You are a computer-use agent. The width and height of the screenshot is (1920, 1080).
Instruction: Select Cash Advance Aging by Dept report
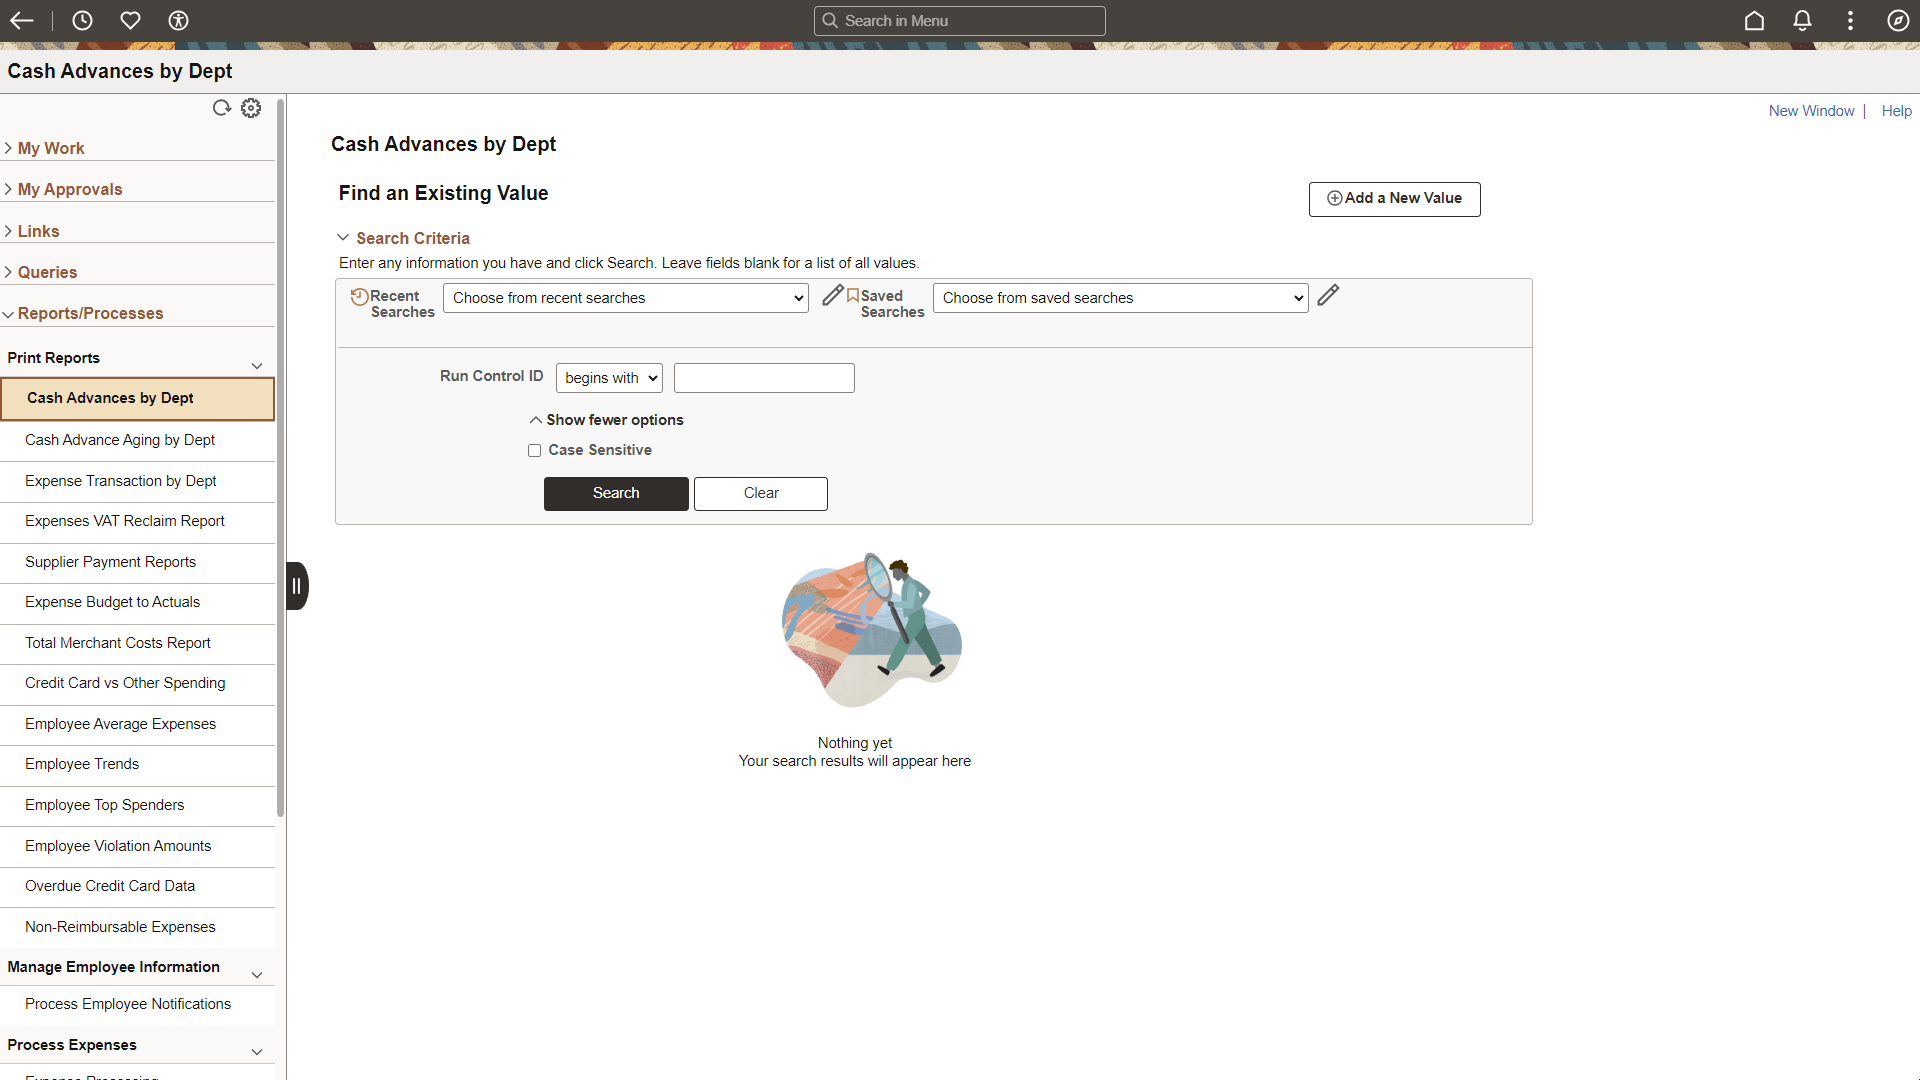click(x=120, y=439)
